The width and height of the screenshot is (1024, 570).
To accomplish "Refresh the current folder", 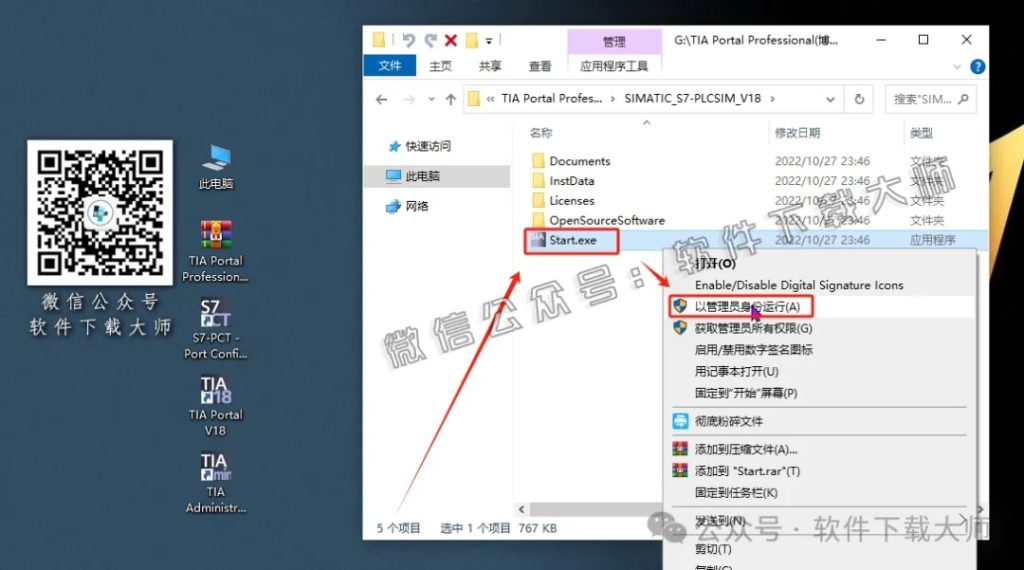I will coord(859,99).
